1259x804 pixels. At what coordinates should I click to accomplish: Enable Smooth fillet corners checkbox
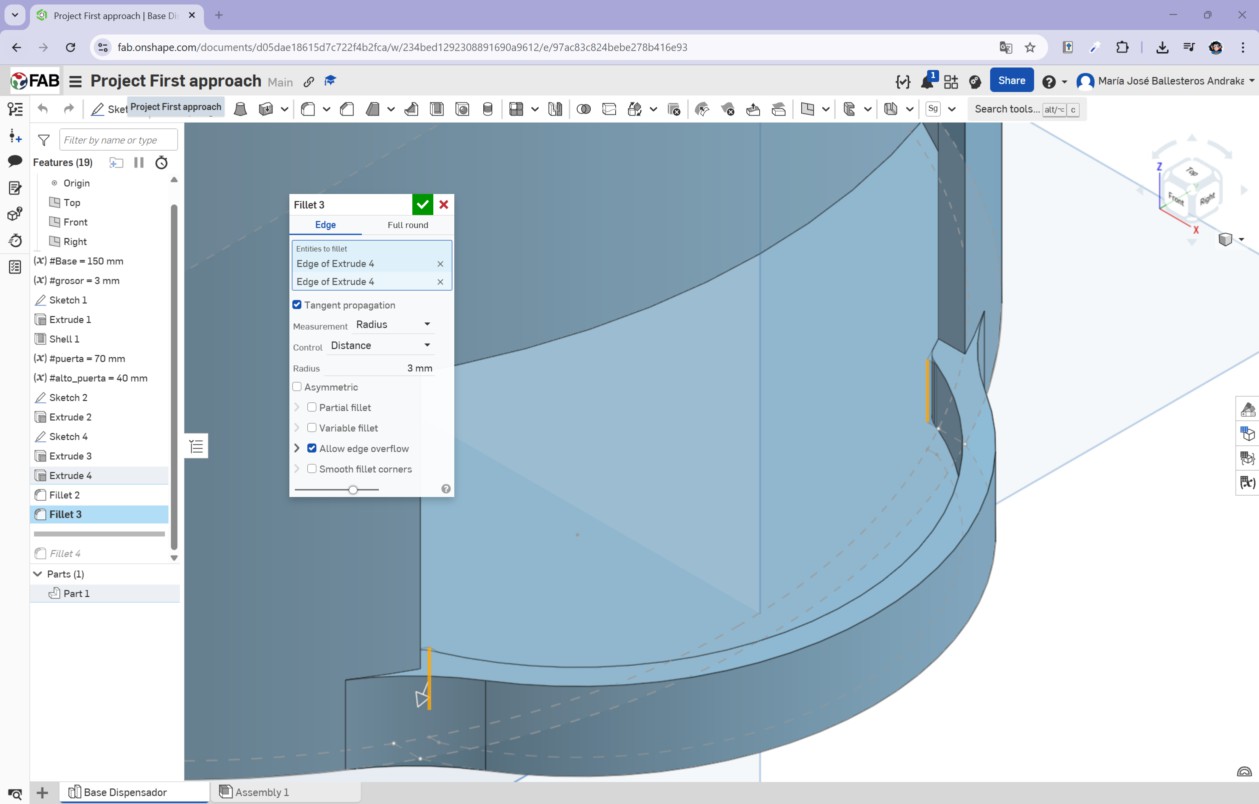coord(312,469)
